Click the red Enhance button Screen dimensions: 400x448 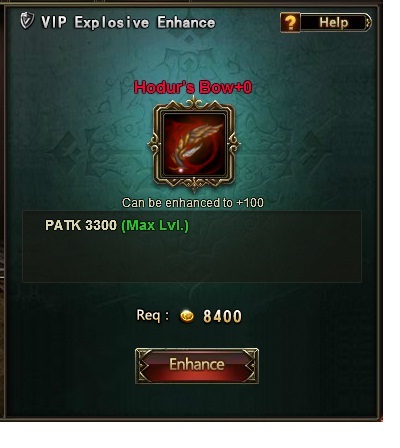tap(197, 366)
